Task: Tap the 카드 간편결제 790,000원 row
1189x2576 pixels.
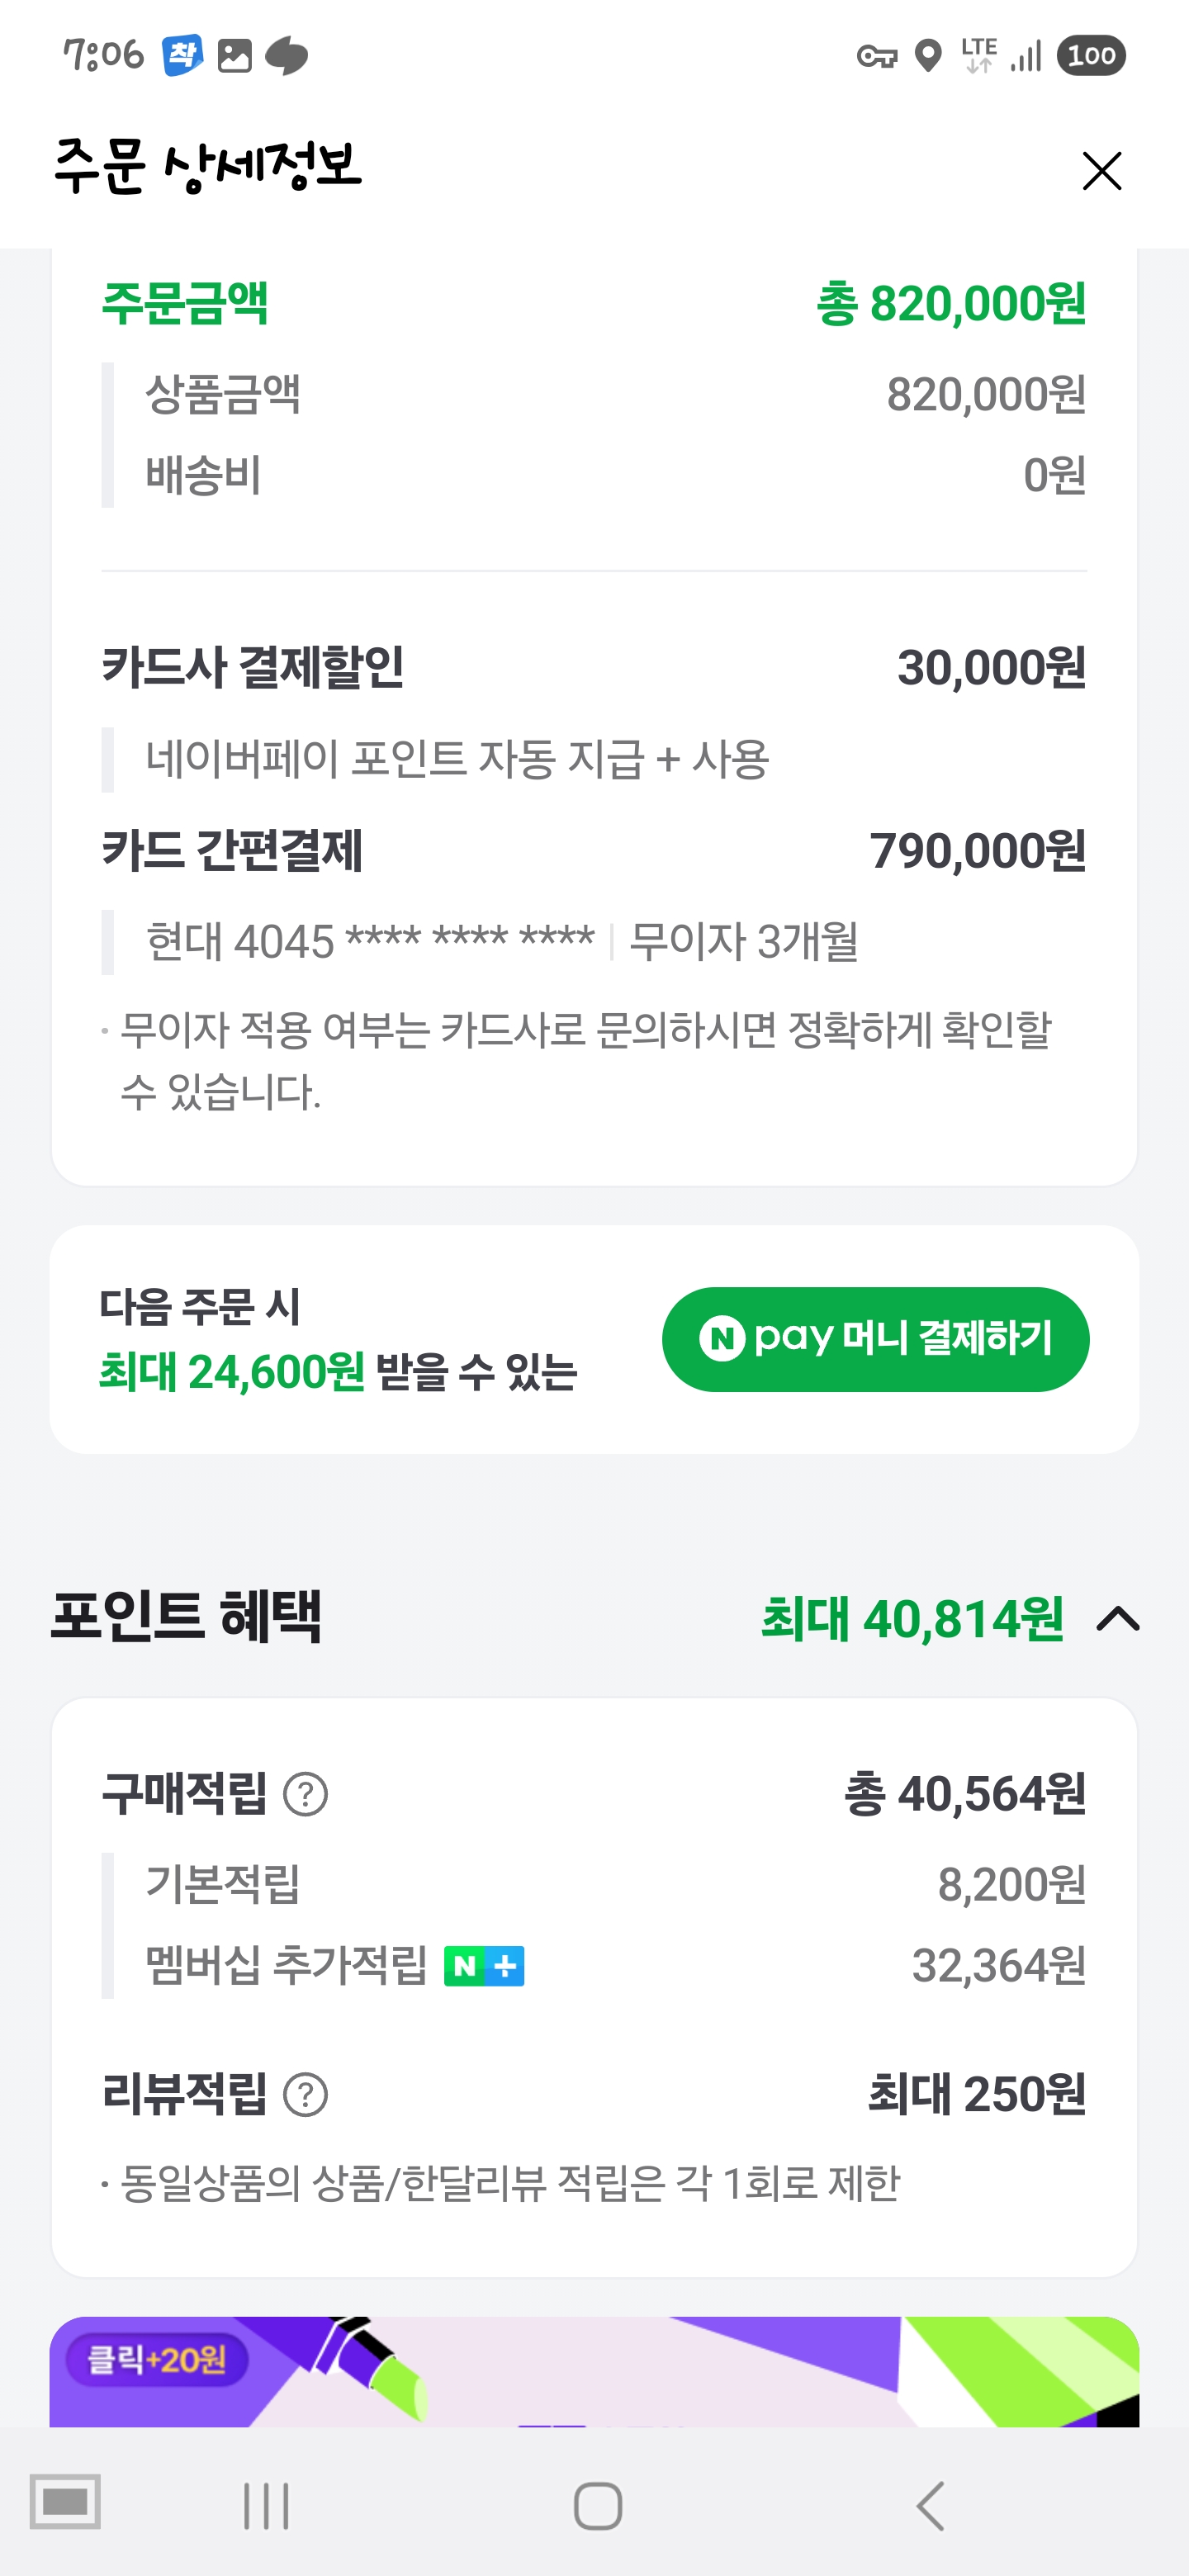Action: click(x=594, y=852)
